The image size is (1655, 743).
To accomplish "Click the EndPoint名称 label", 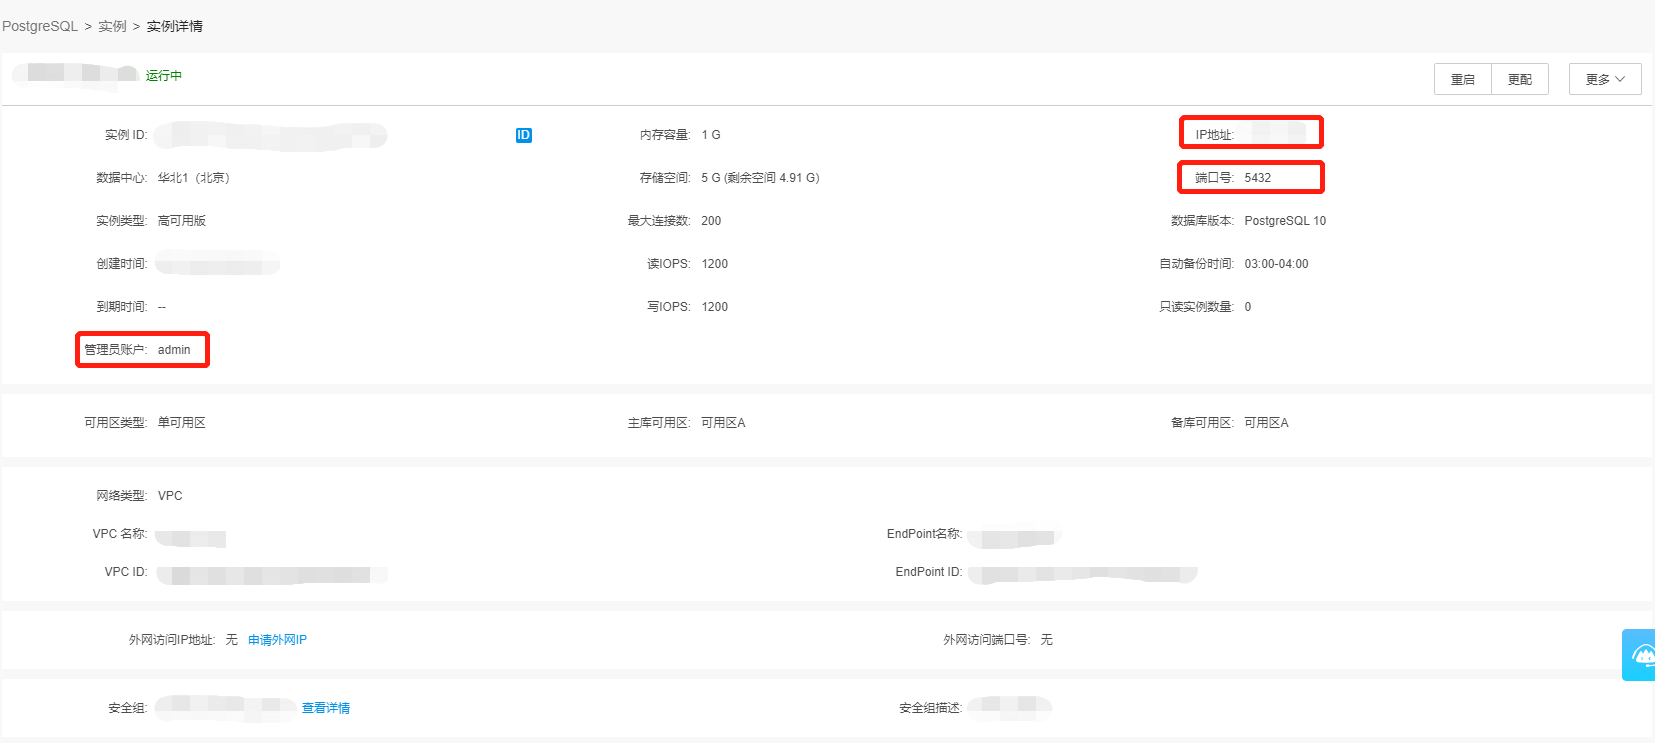I will point(925,534).
